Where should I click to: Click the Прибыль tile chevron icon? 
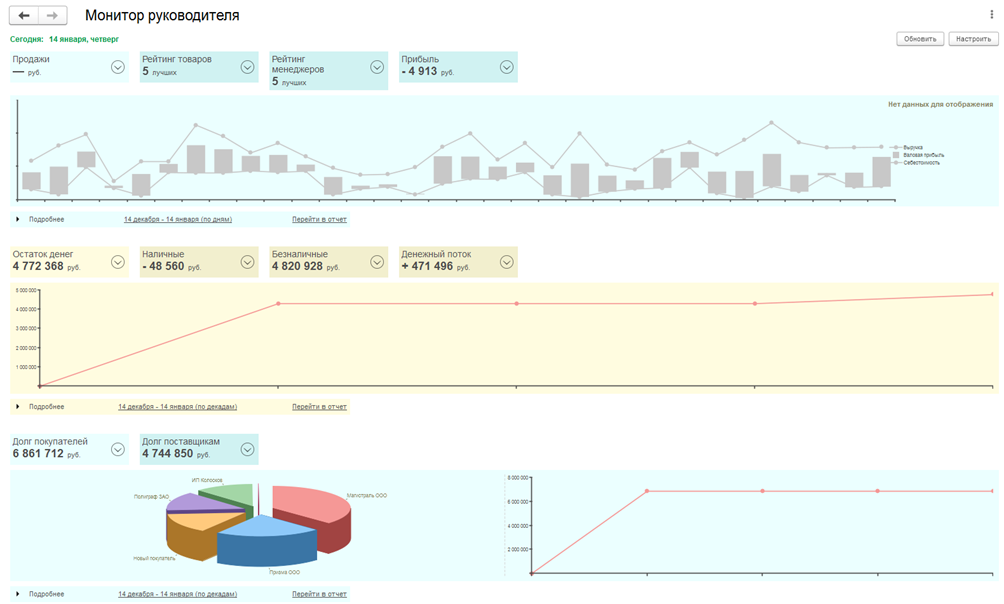click(507, 67)
